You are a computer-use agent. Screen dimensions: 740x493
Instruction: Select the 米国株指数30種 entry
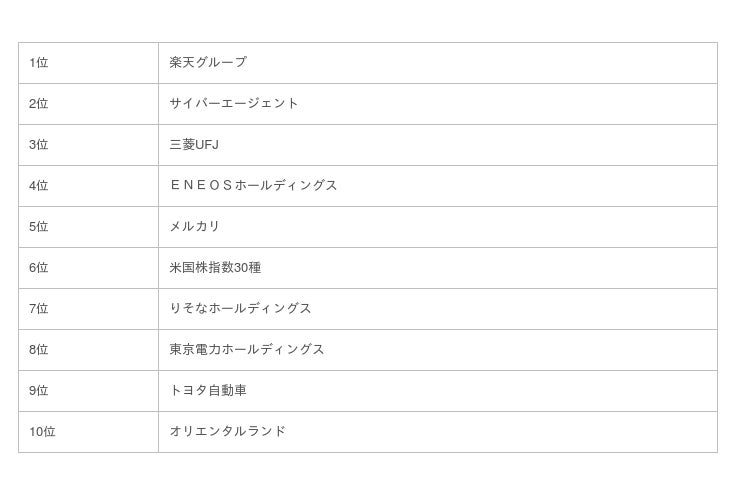click(x=215, y=267)
